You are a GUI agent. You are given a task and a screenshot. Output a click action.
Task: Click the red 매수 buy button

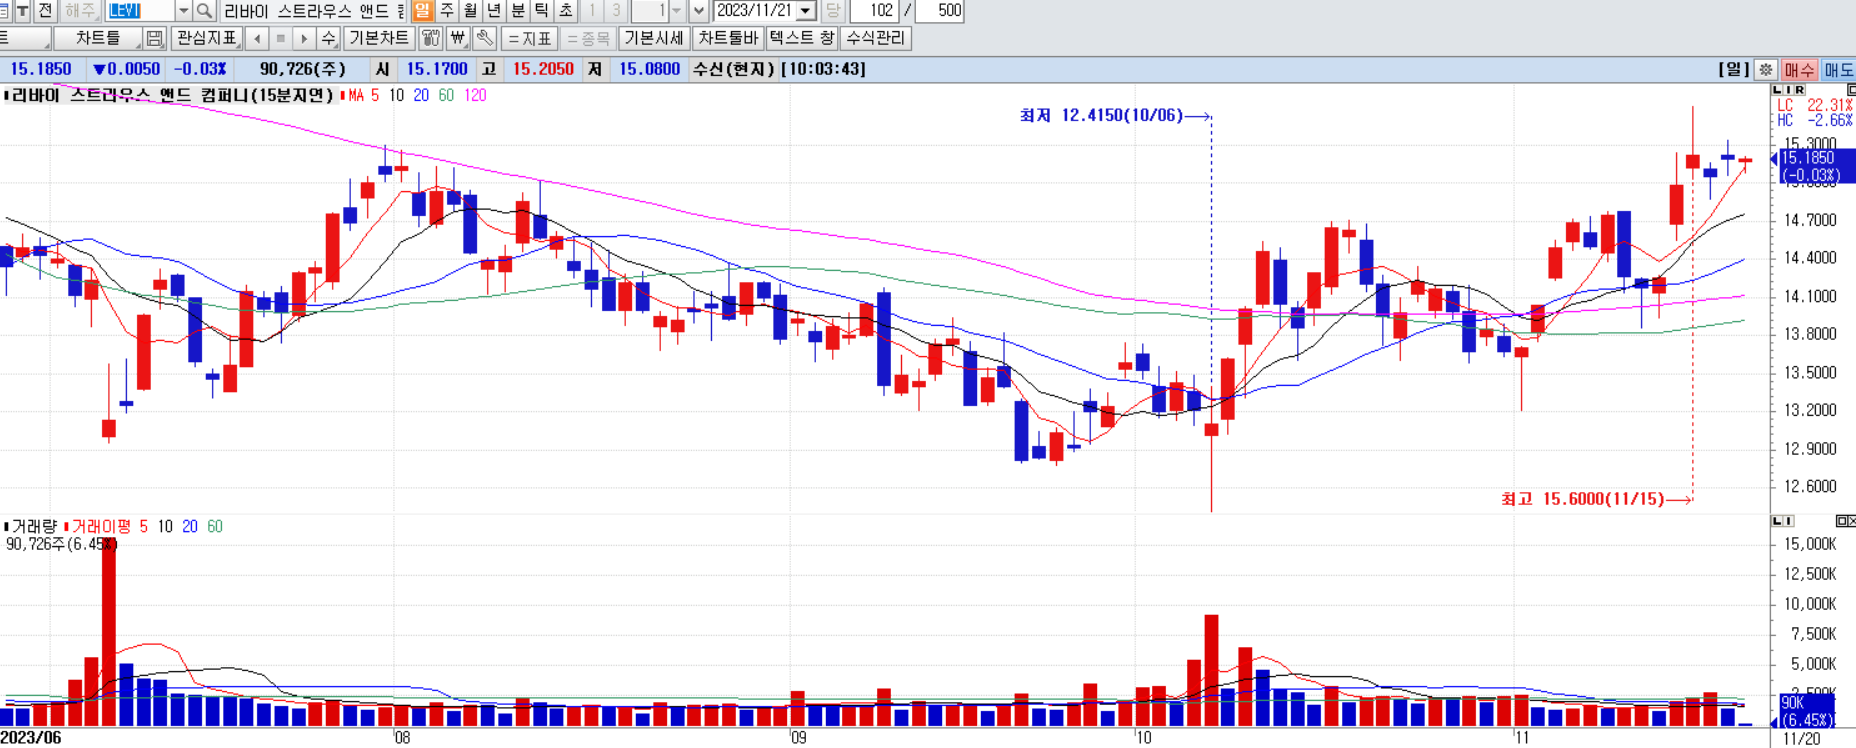click(1800, 69)
